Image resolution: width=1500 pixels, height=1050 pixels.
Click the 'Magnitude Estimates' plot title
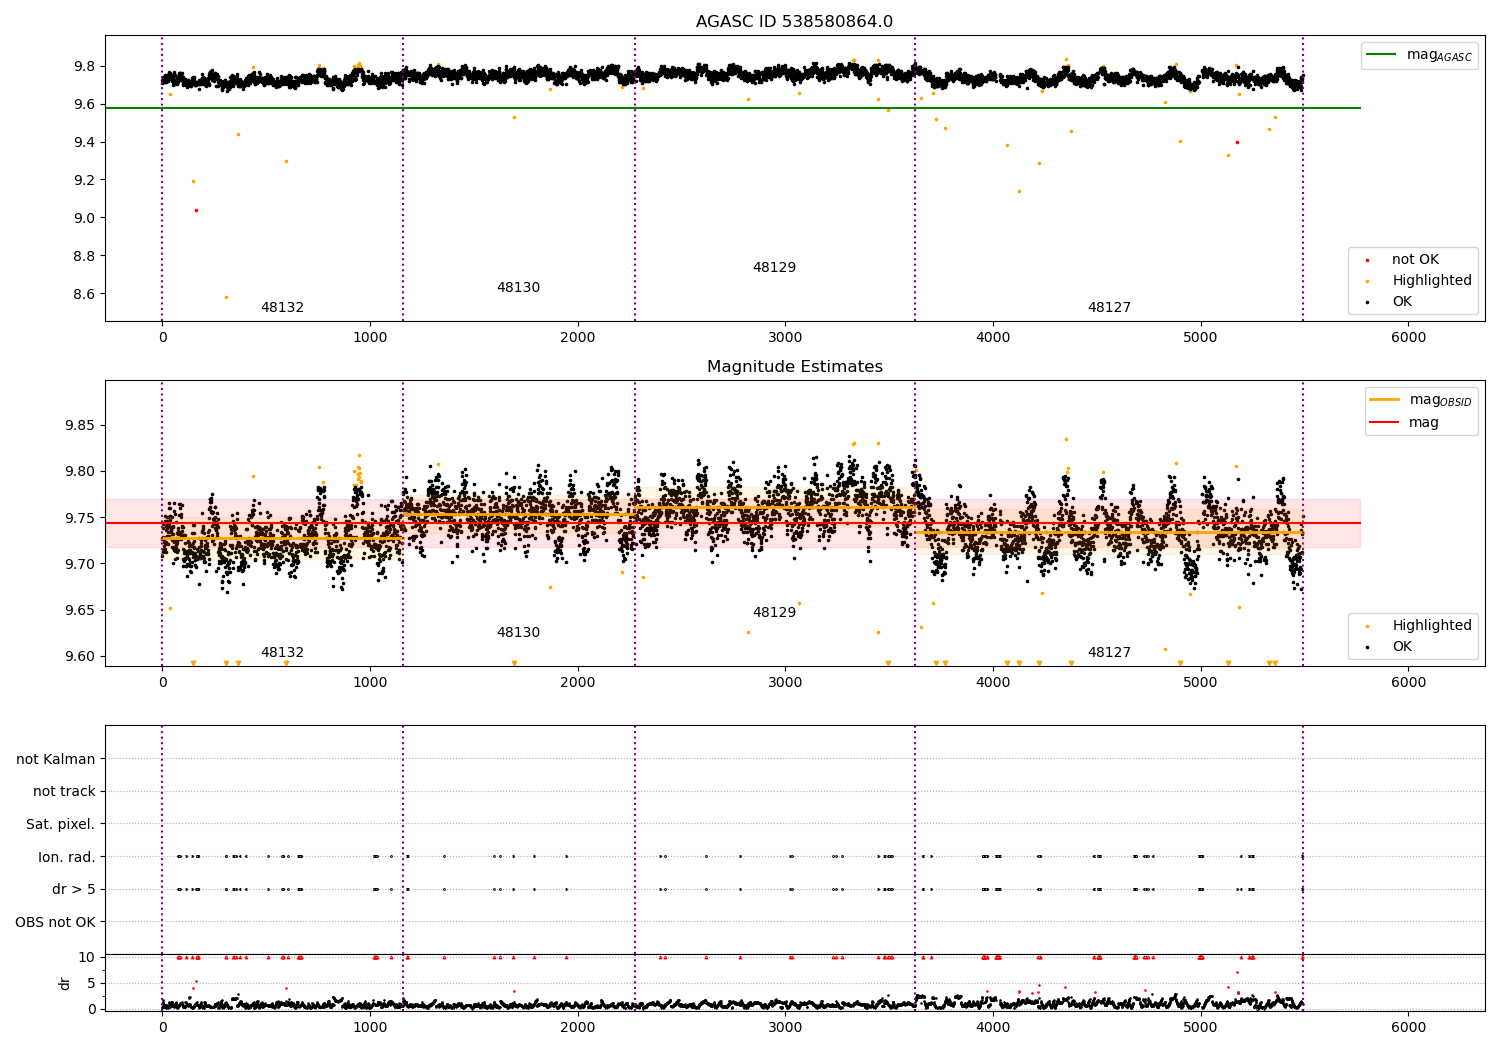(795, 366)
